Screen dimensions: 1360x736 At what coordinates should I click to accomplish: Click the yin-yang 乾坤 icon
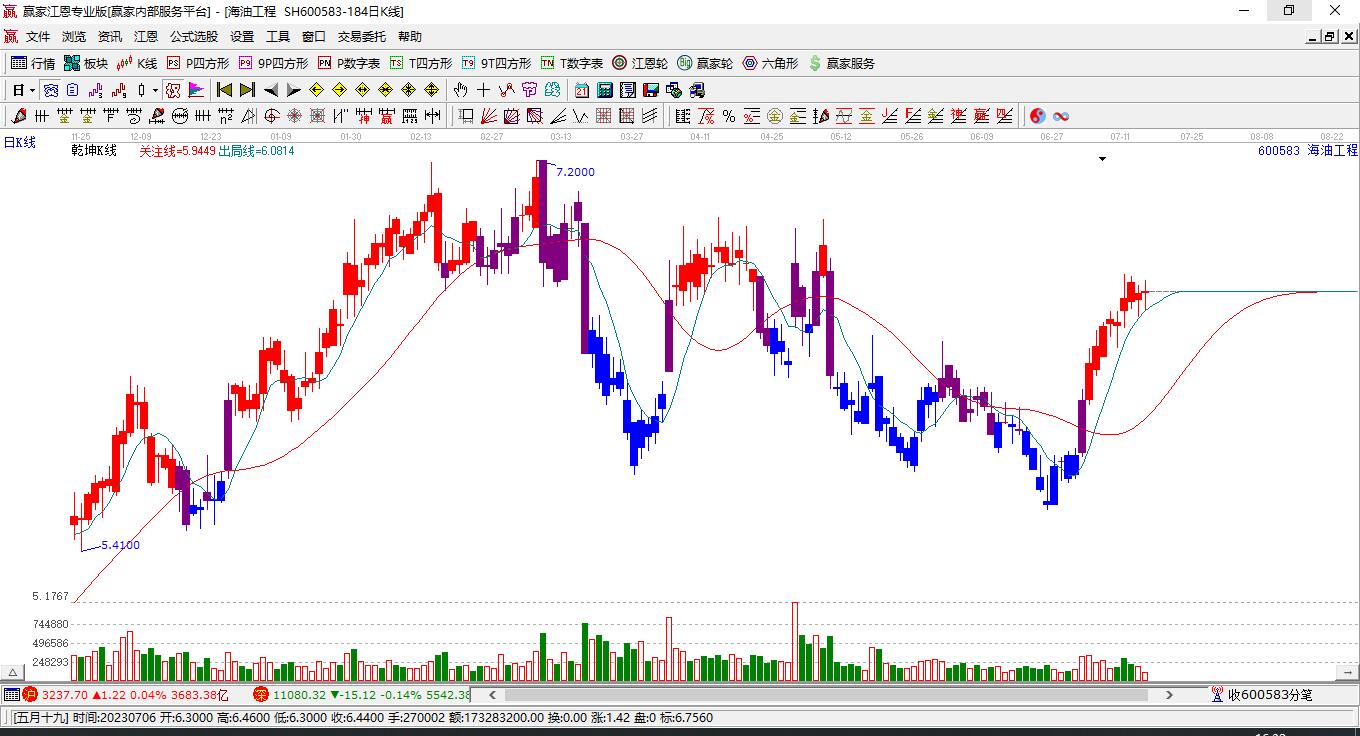(1038, 116)
